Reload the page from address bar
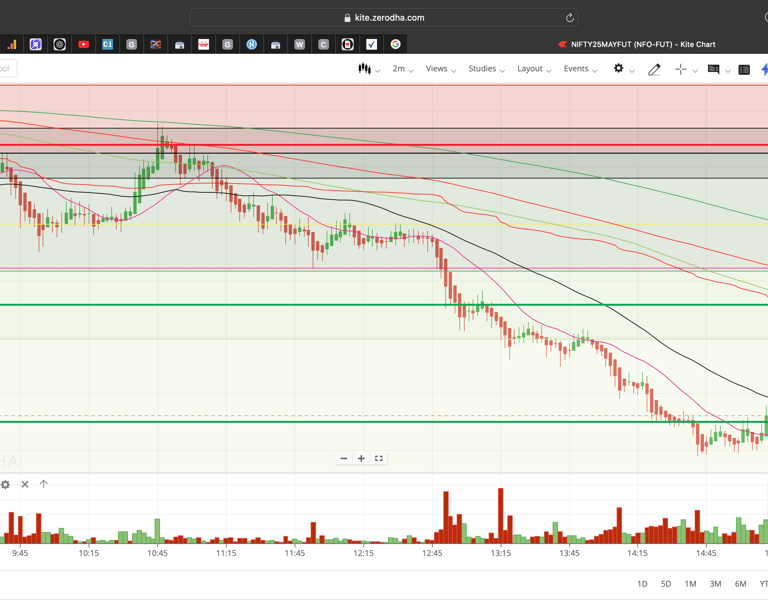Screen dimensions: 768x600 coord(569,18)
